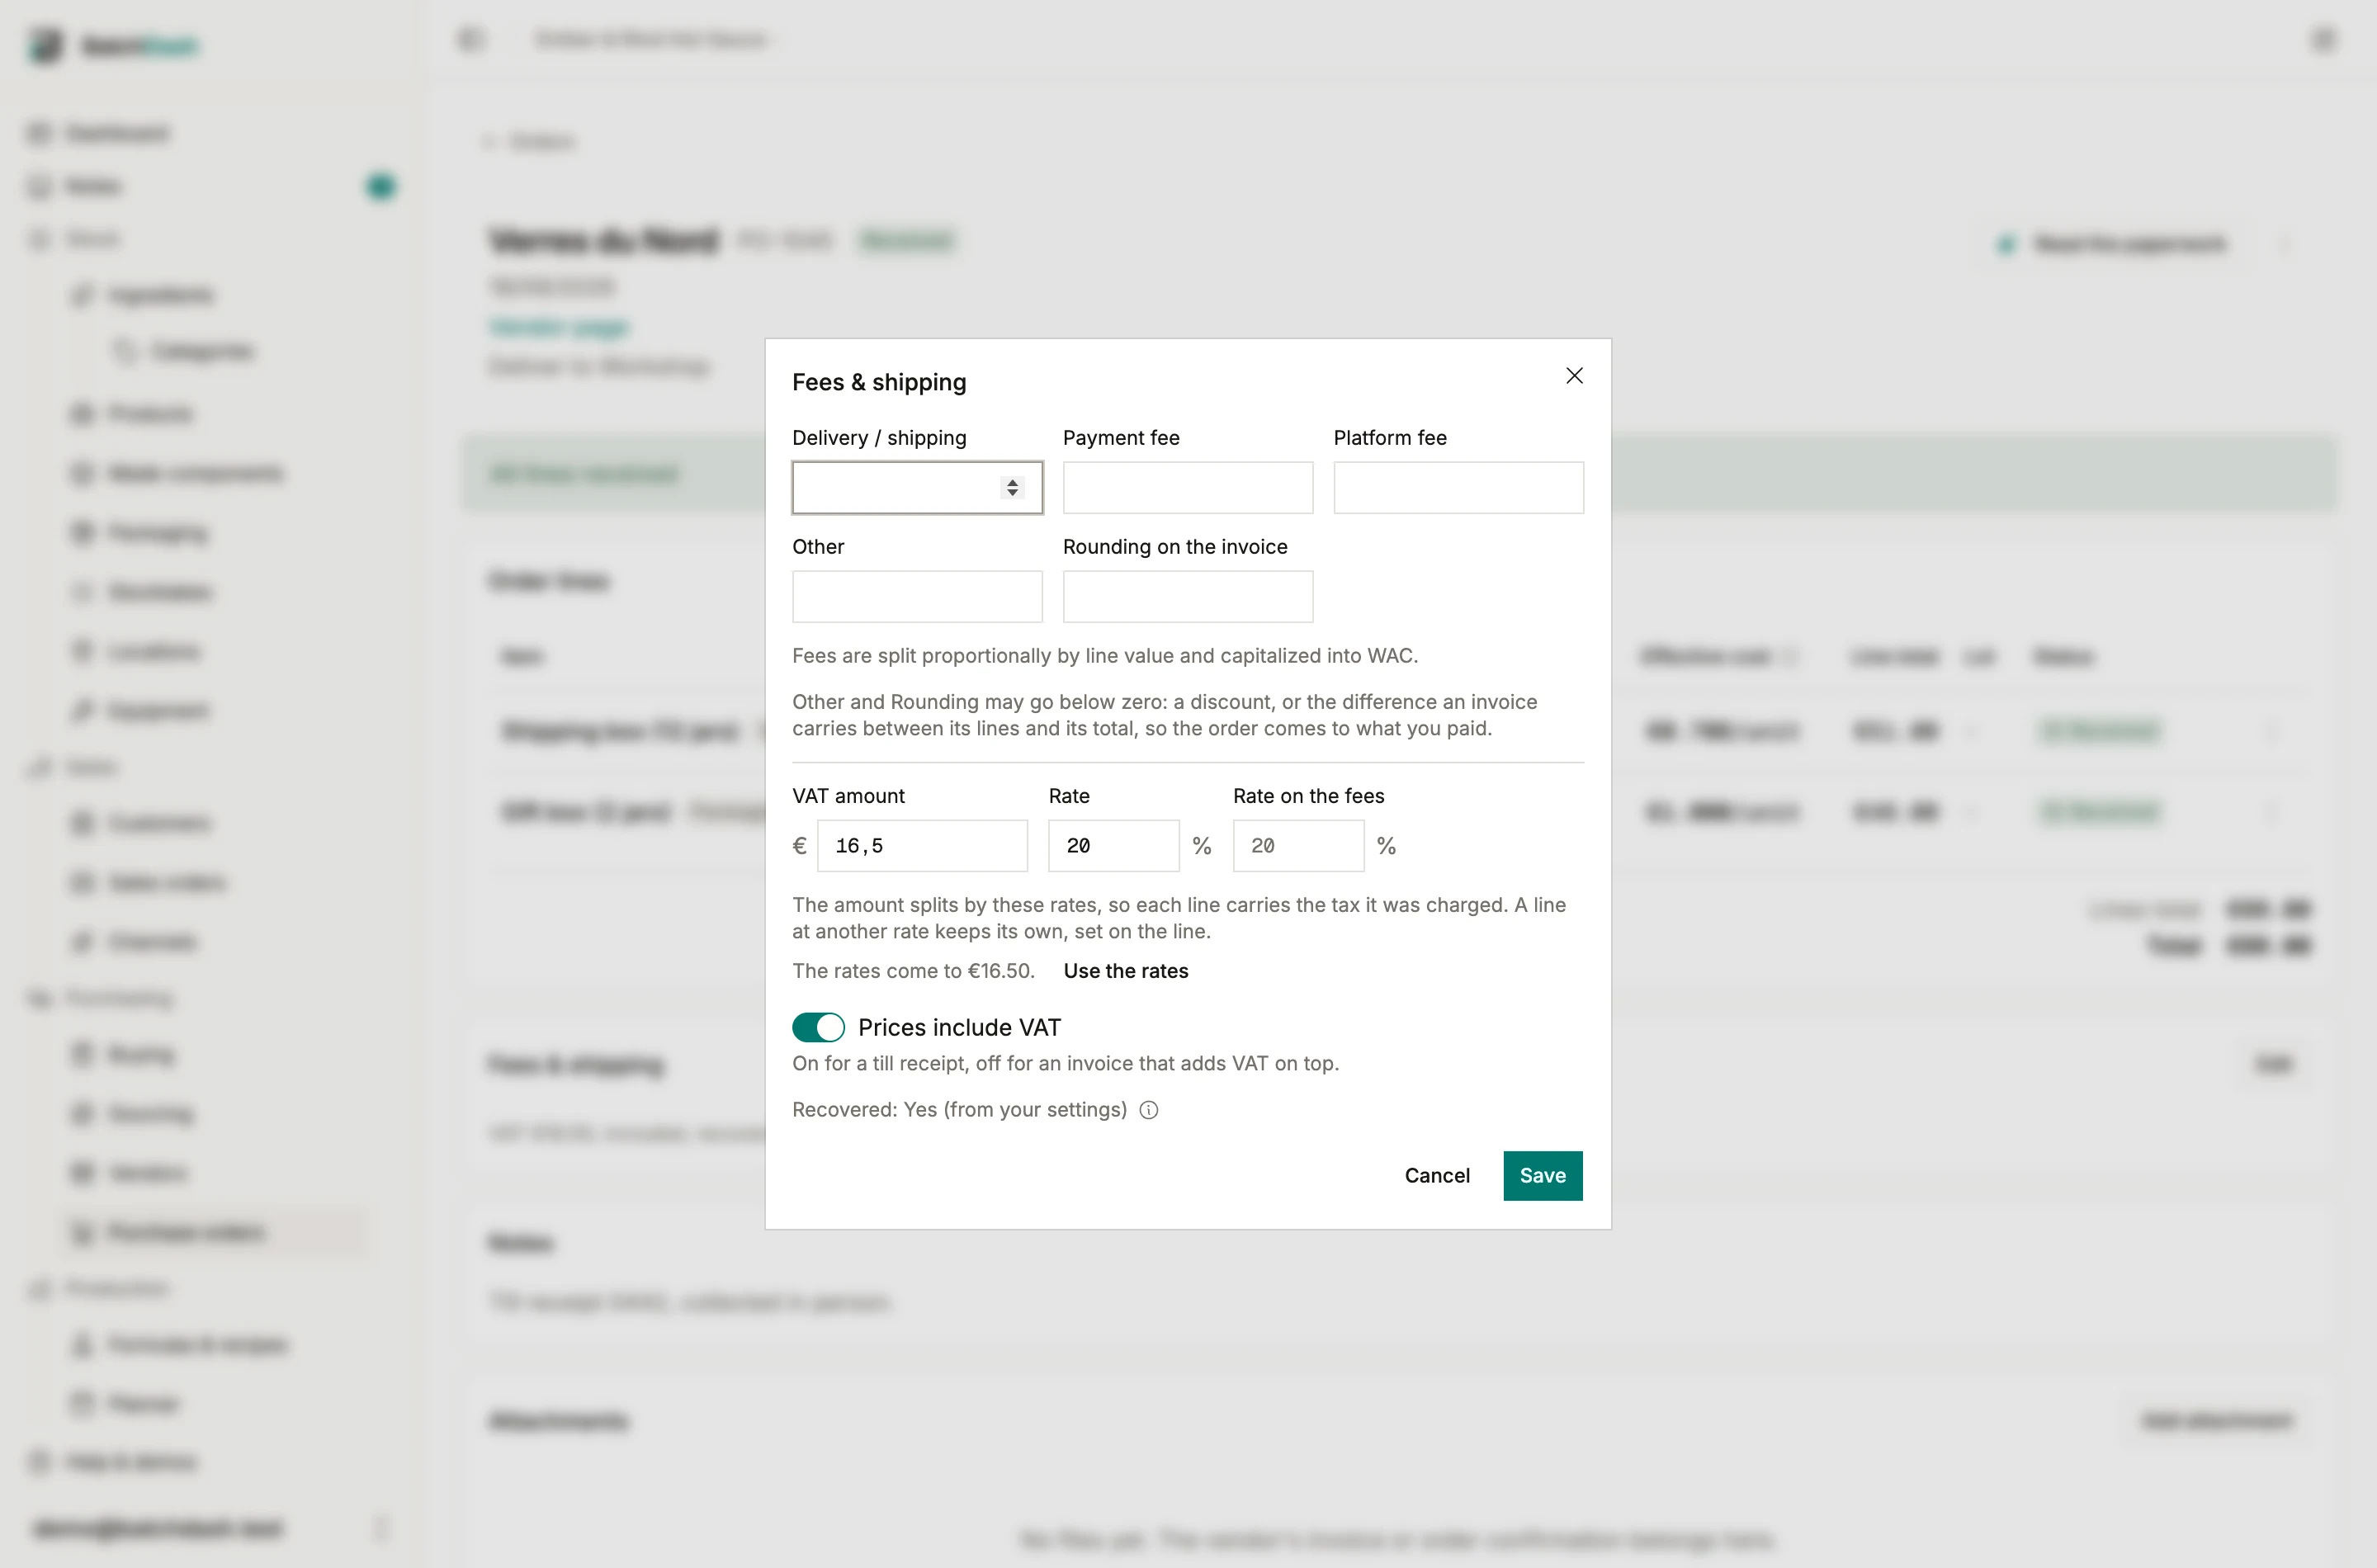Click the Use the rates link
The height and width of the screenshot is (1568, 2377).
tap(1126, 971)
